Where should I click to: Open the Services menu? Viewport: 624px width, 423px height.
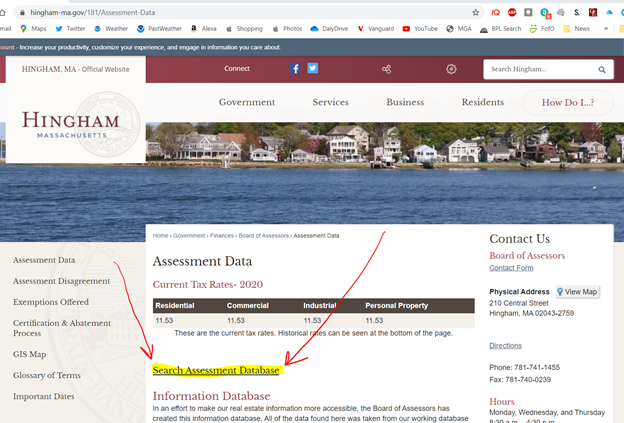pos(330,103)
